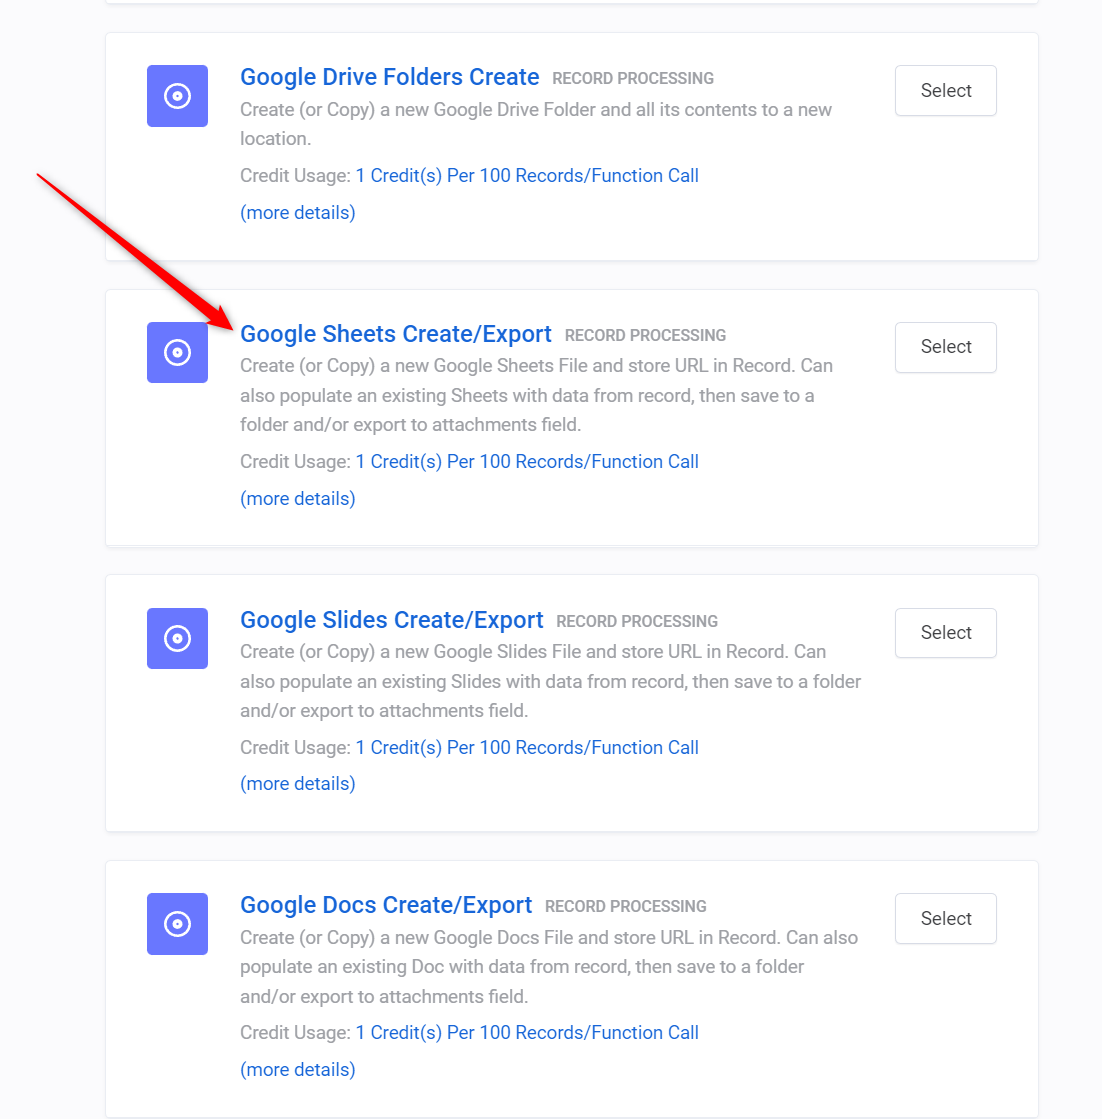Click the Sheets credit usage pricing link
Viewport: 1102px width, 1119px height.
[527, 461]
